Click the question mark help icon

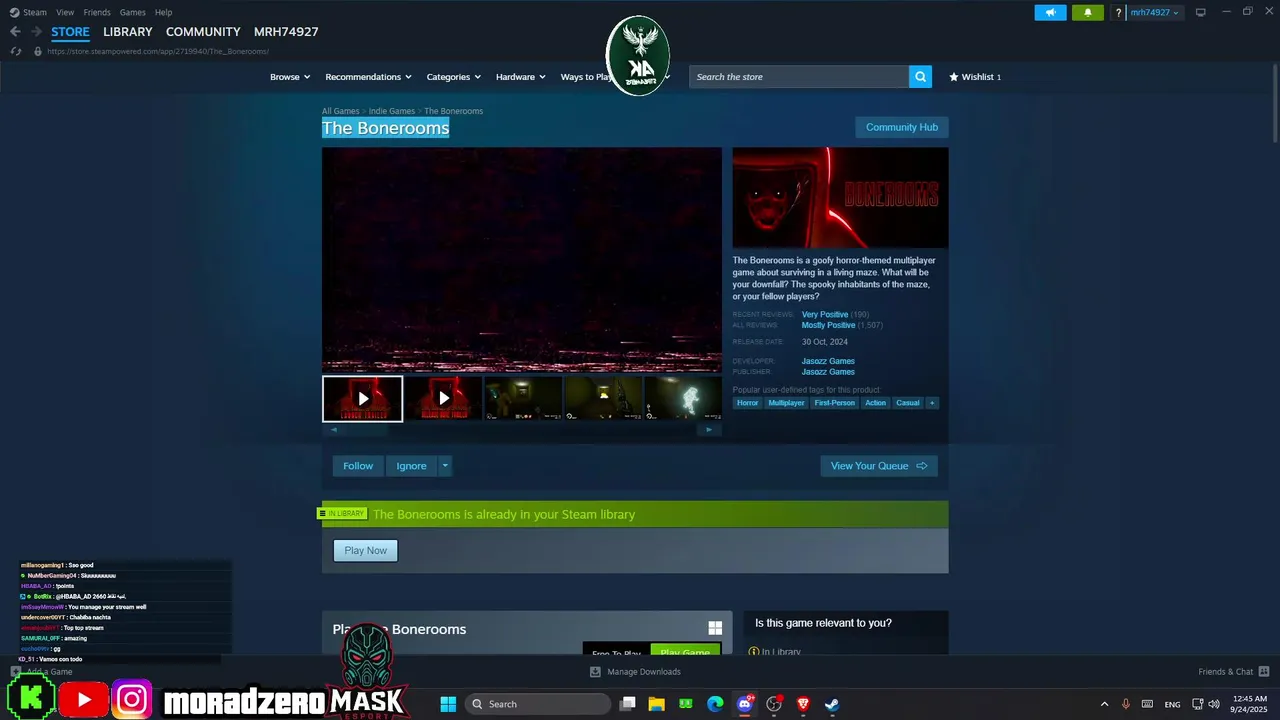click(1118, 12)
